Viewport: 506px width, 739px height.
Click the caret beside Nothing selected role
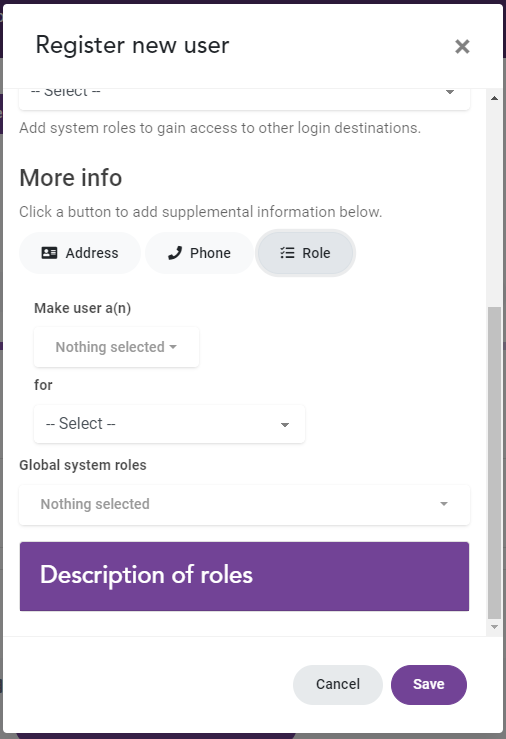(173, 347)
